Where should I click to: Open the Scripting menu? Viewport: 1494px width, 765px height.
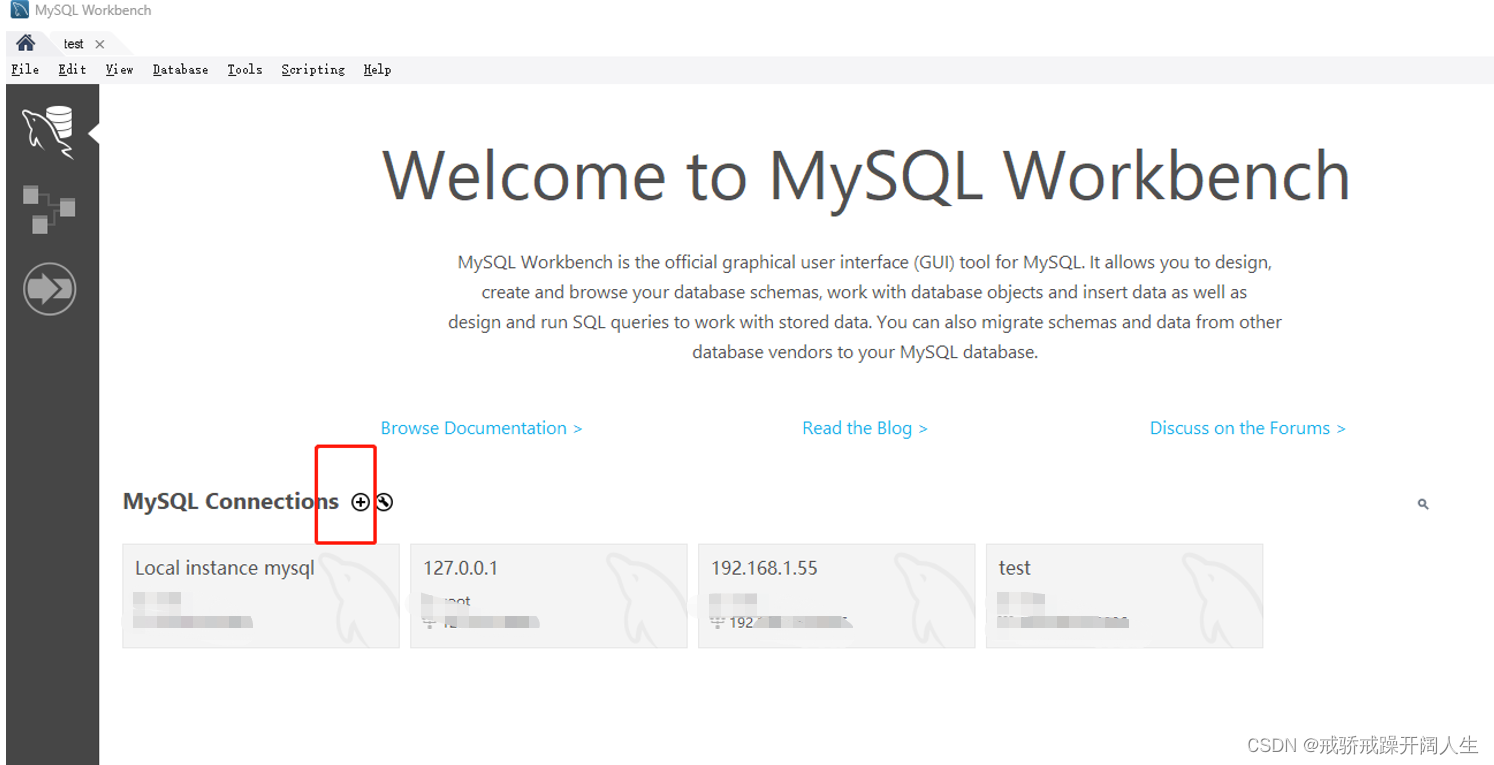(312, 69)
